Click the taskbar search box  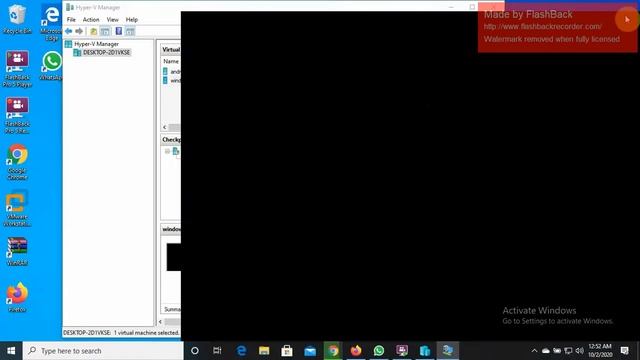(x=103, y=351)
